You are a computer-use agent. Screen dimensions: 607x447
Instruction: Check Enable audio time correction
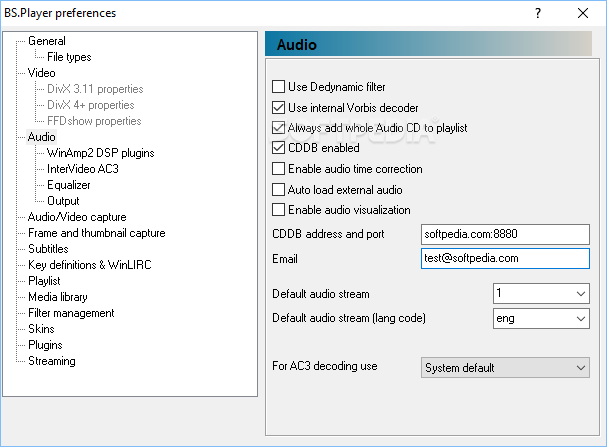pyautogui.click(x=278, y=169)
